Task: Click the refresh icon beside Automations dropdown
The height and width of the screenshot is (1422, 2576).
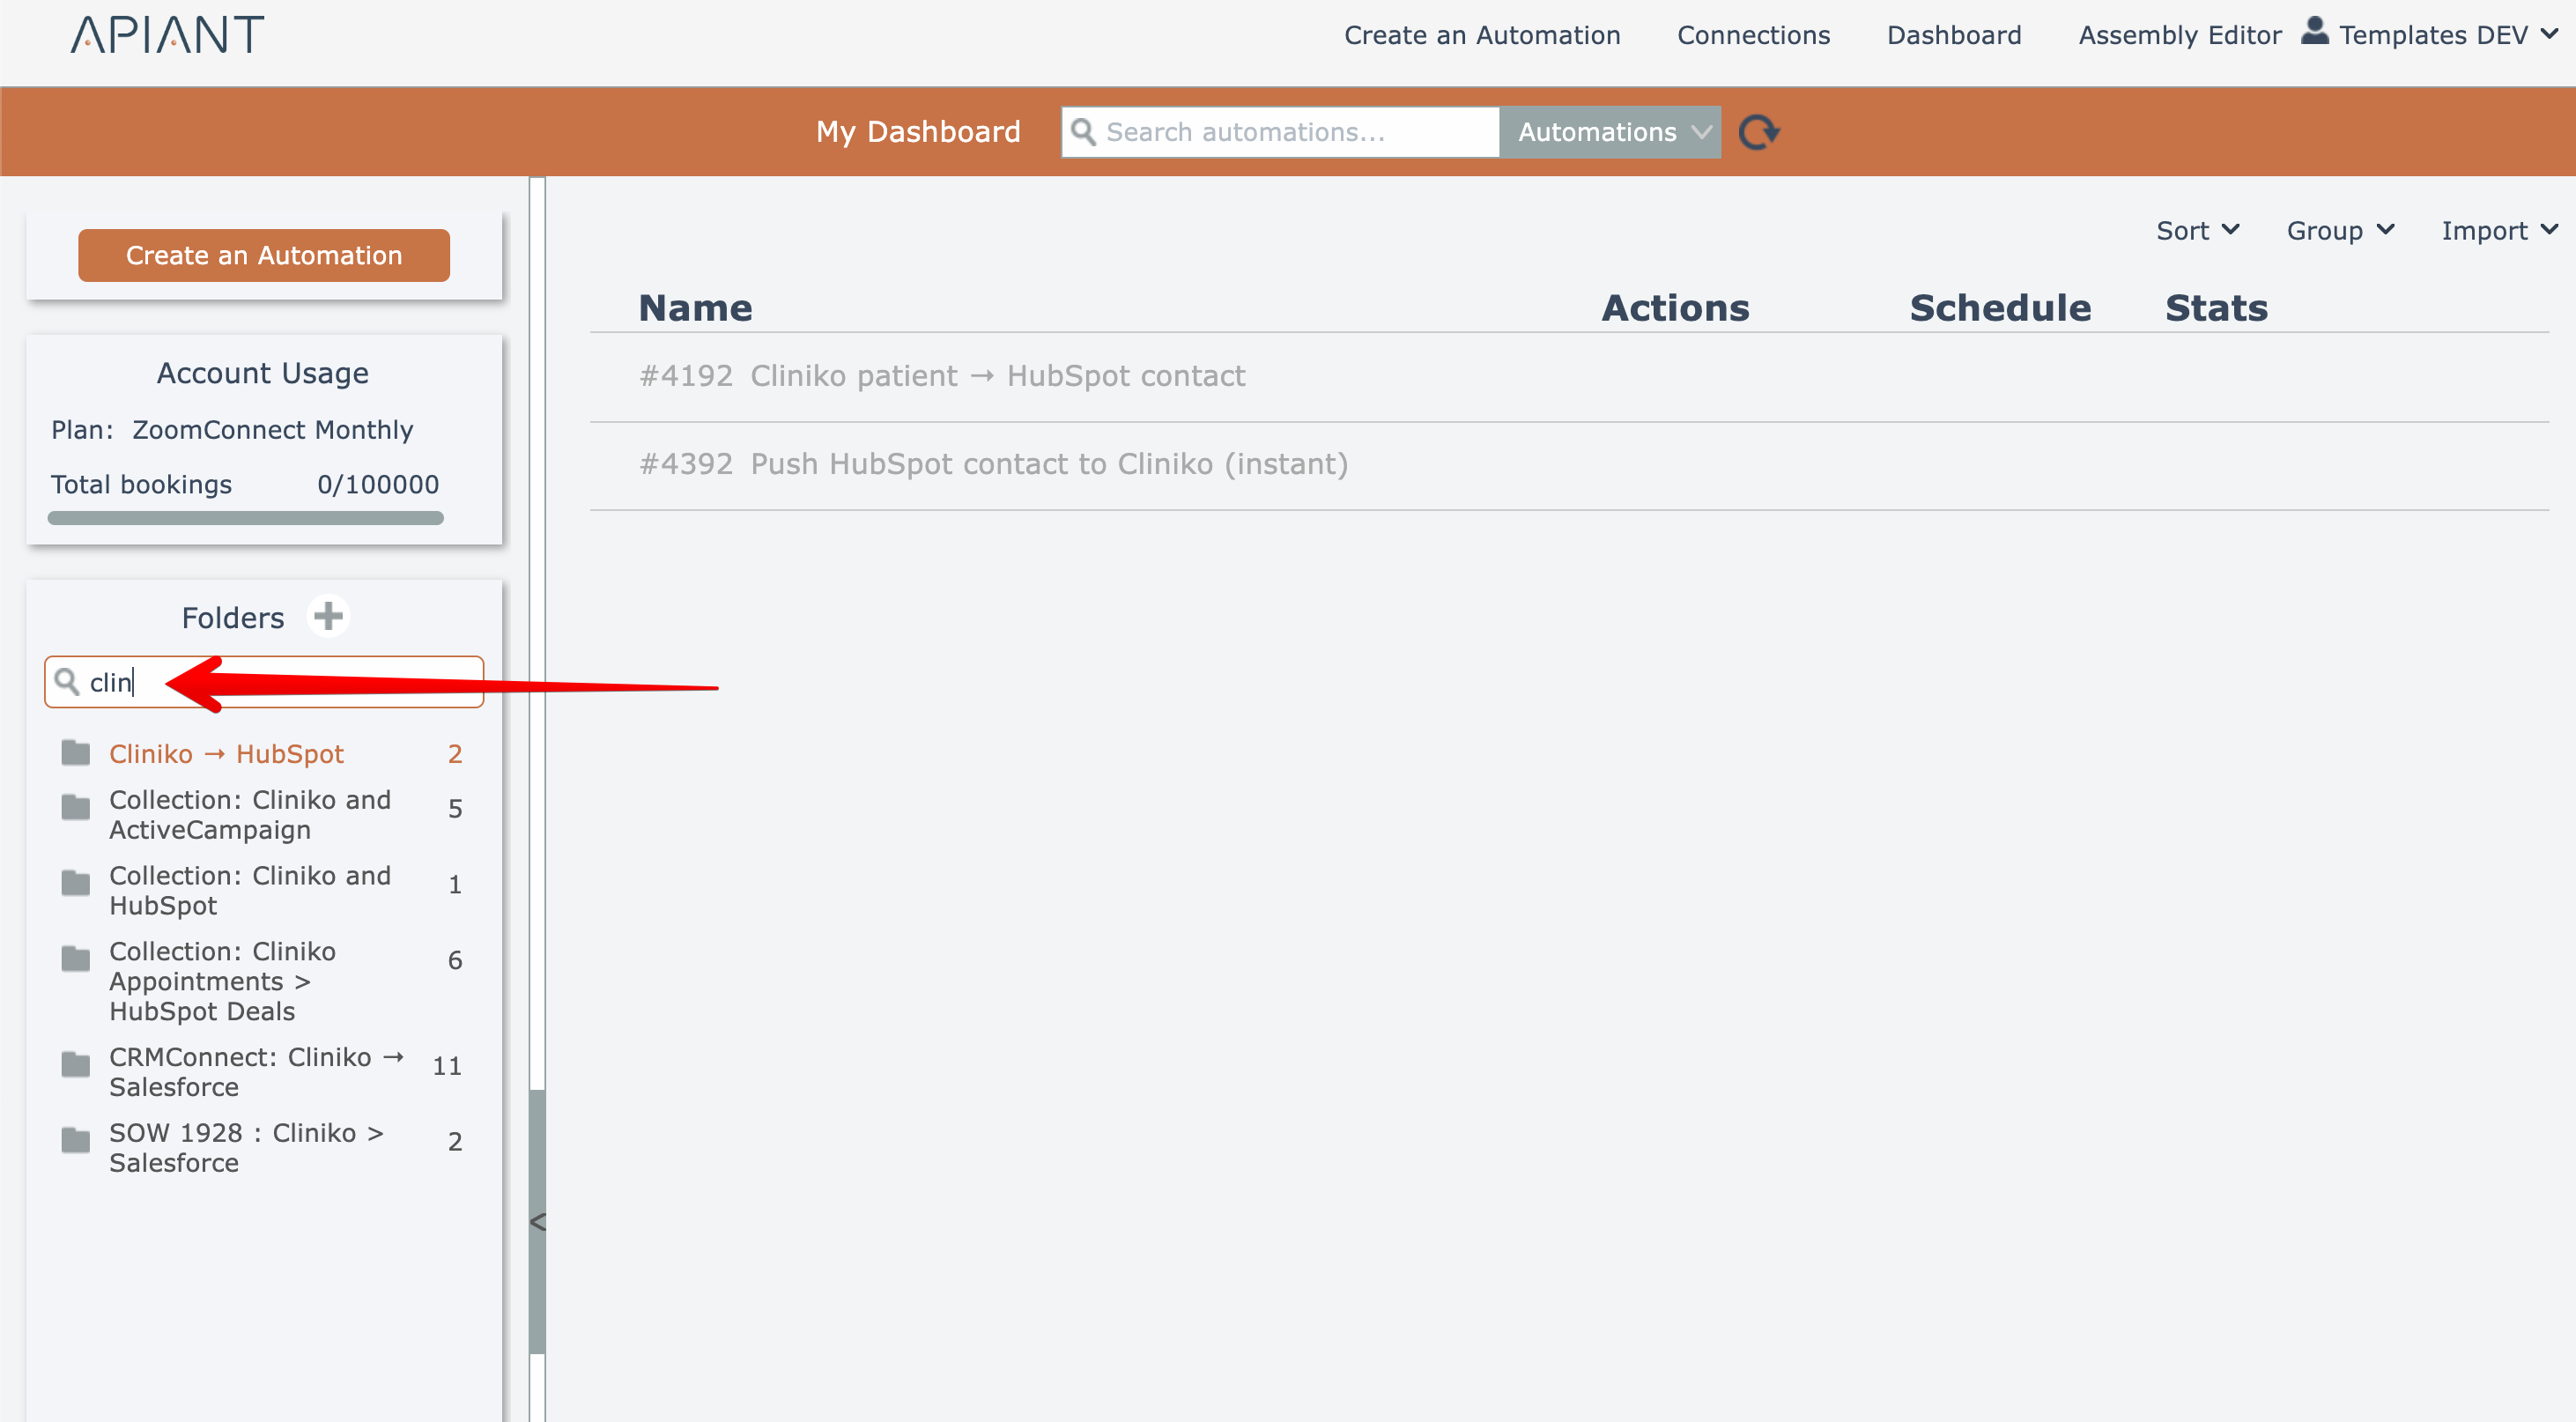Action: click(1758, 132)
